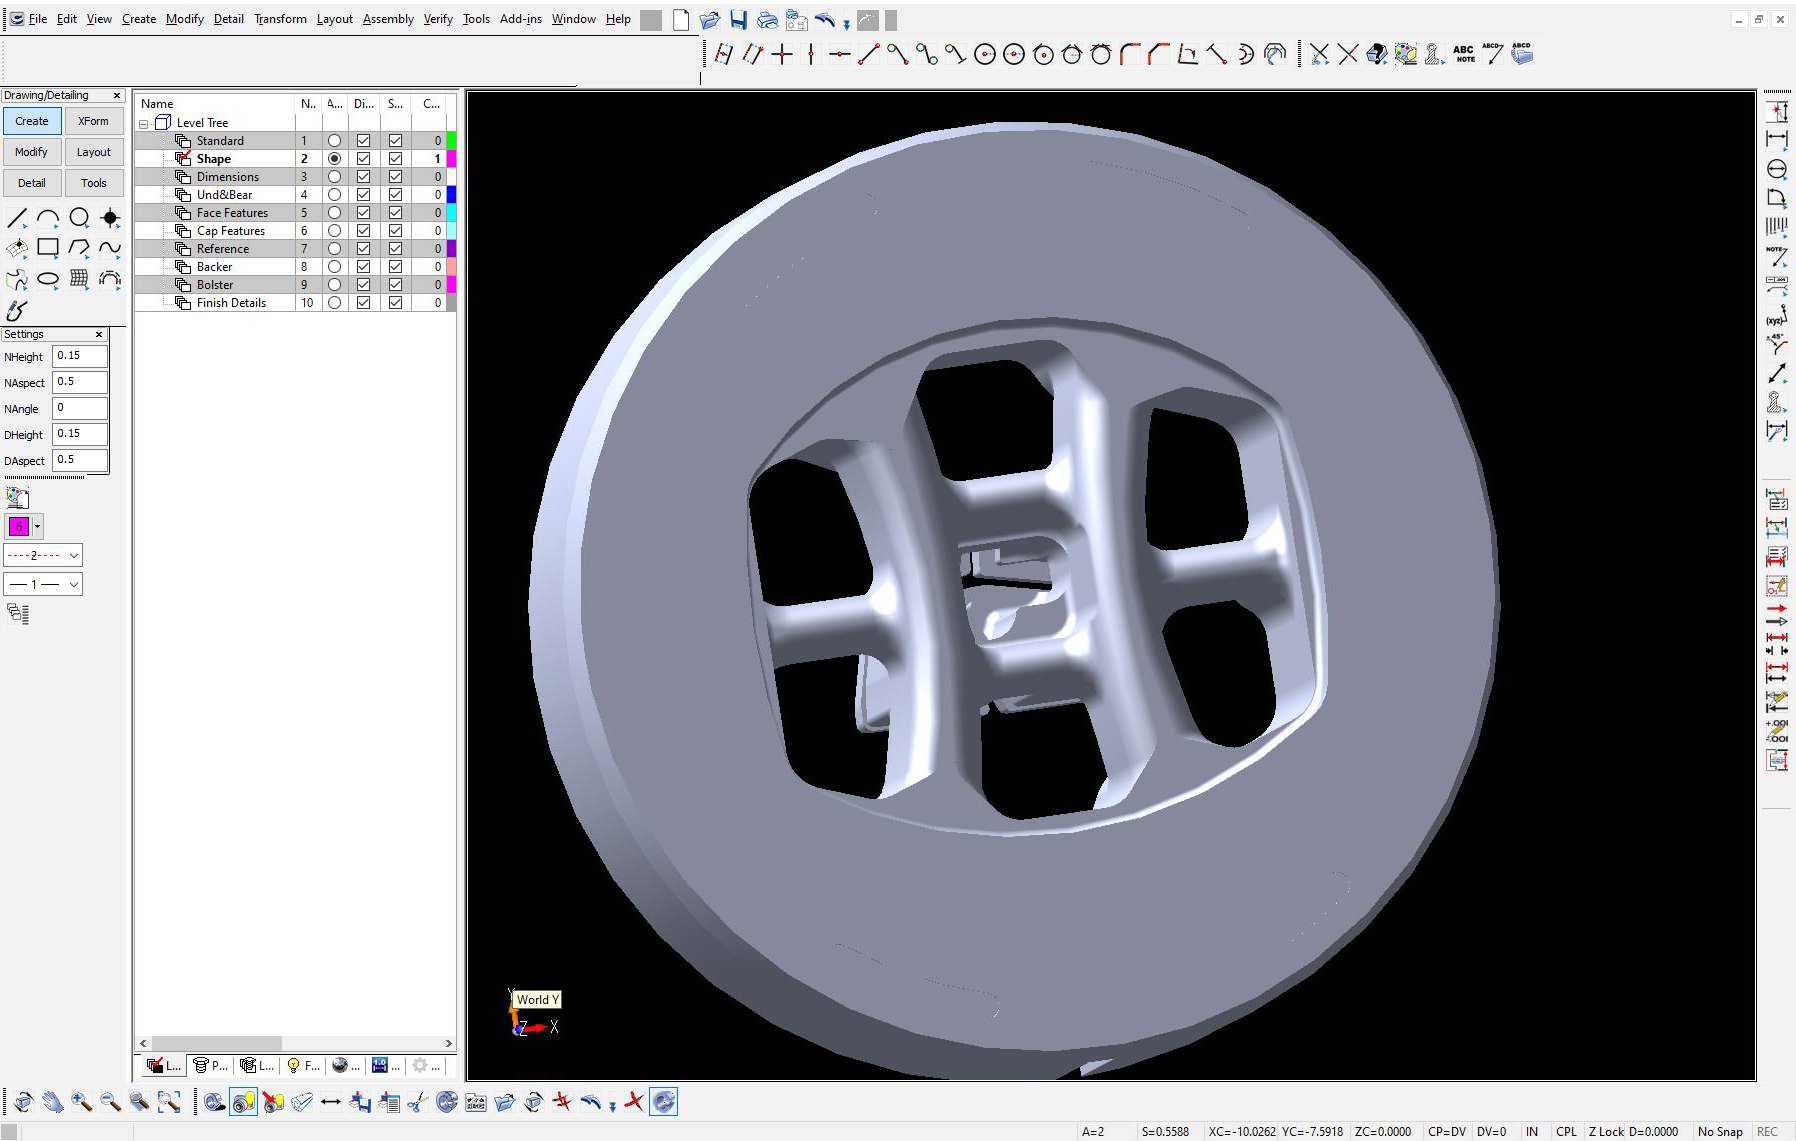Click the Print icon

point(768,20)
